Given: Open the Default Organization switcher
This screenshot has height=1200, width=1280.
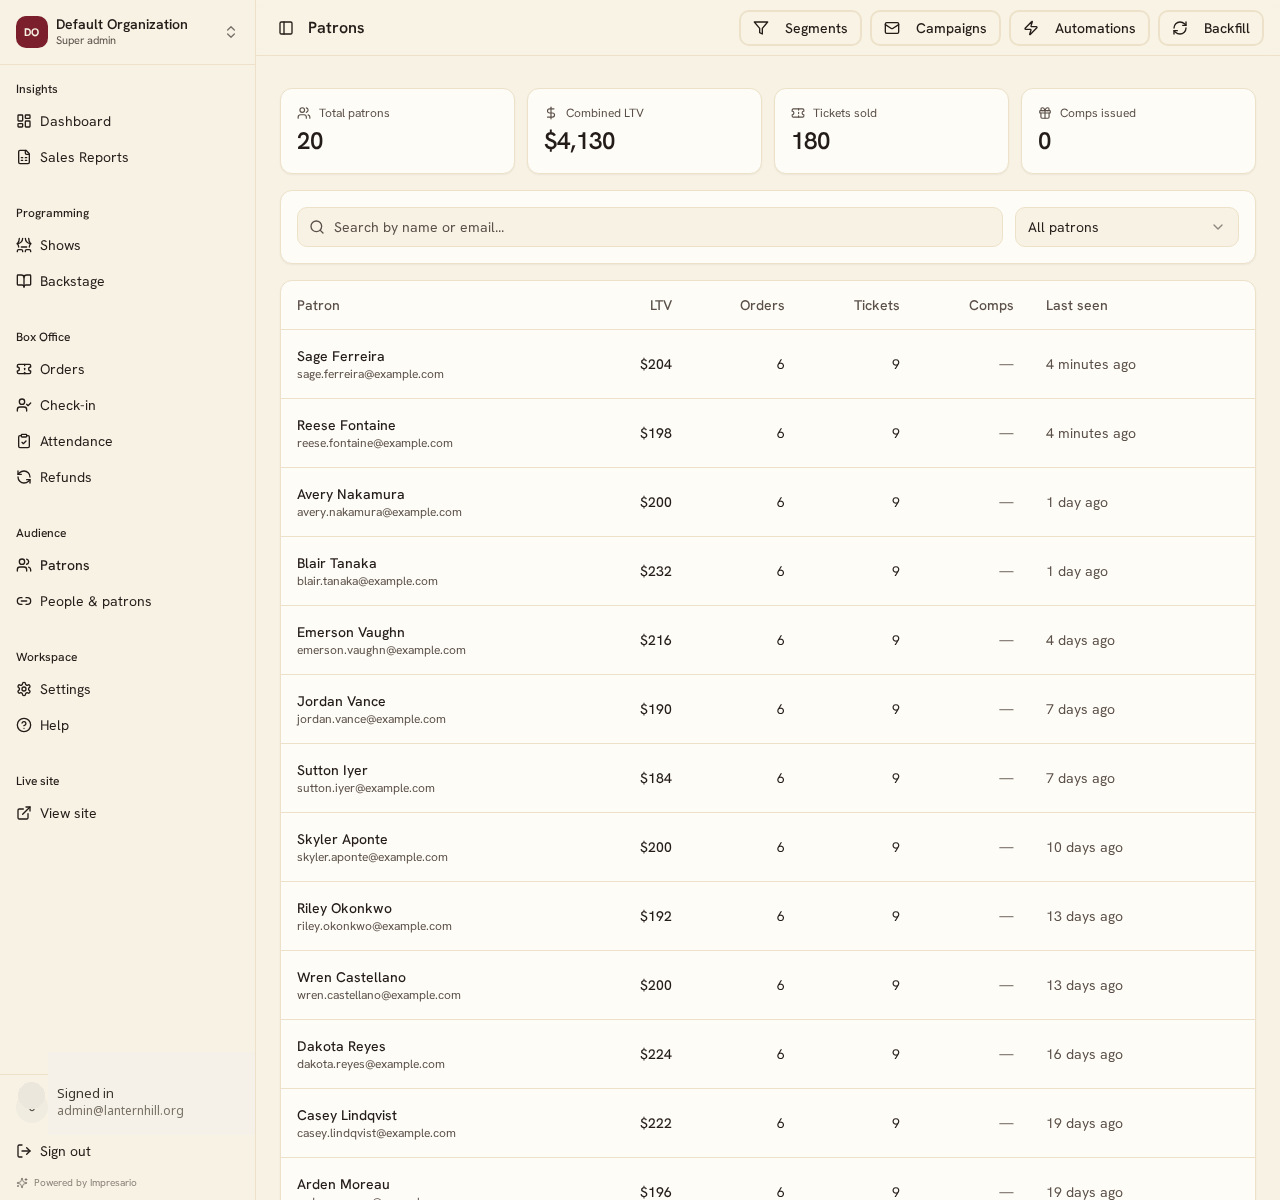Looking at the screenshot, I should (x=127, y=32).
